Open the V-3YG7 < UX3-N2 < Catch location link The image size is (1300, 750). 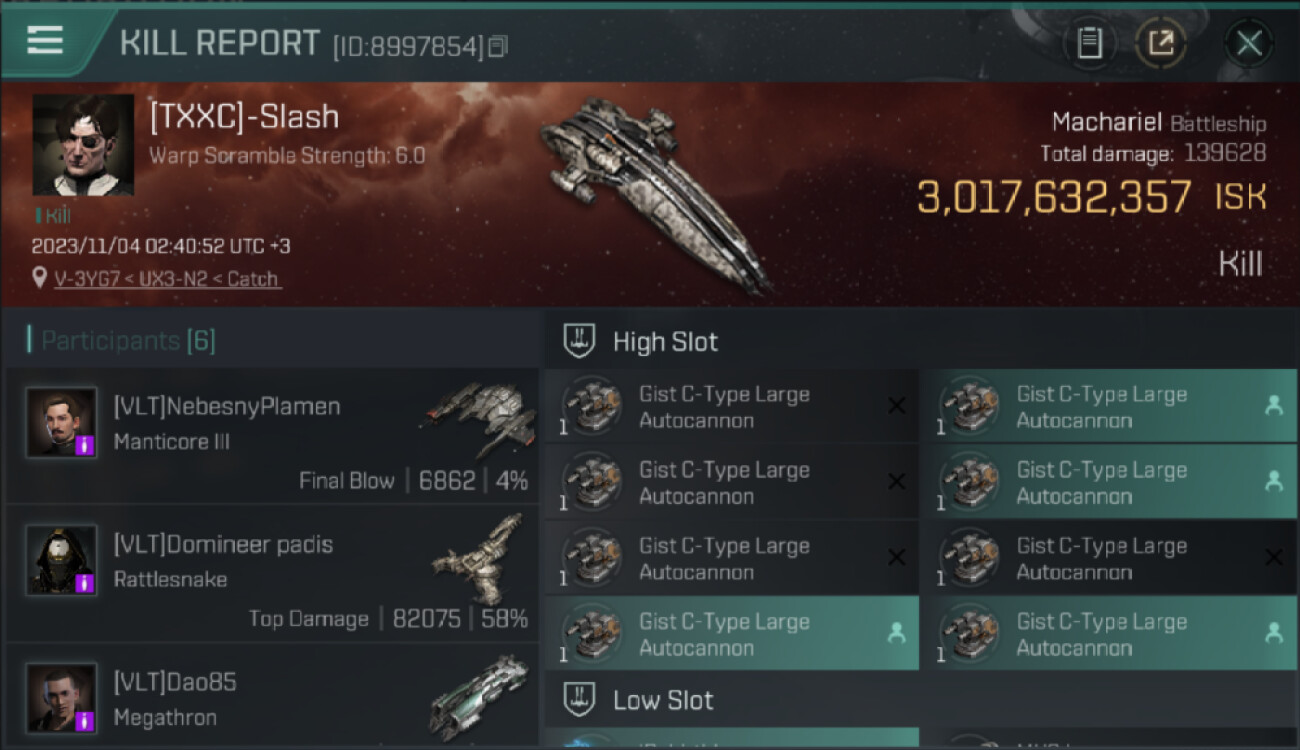pos(168,279)
